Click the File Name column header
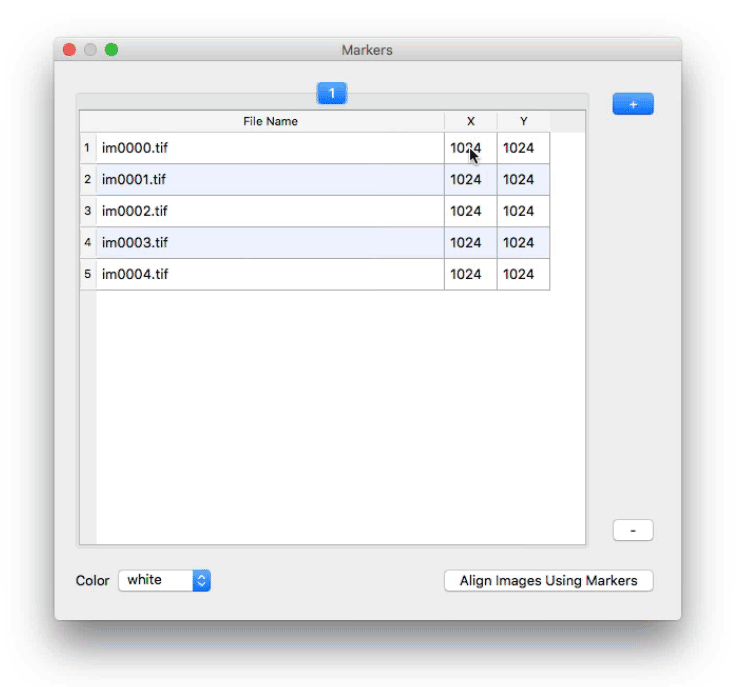This screenshot has width=755, height=687. point(270,122)
